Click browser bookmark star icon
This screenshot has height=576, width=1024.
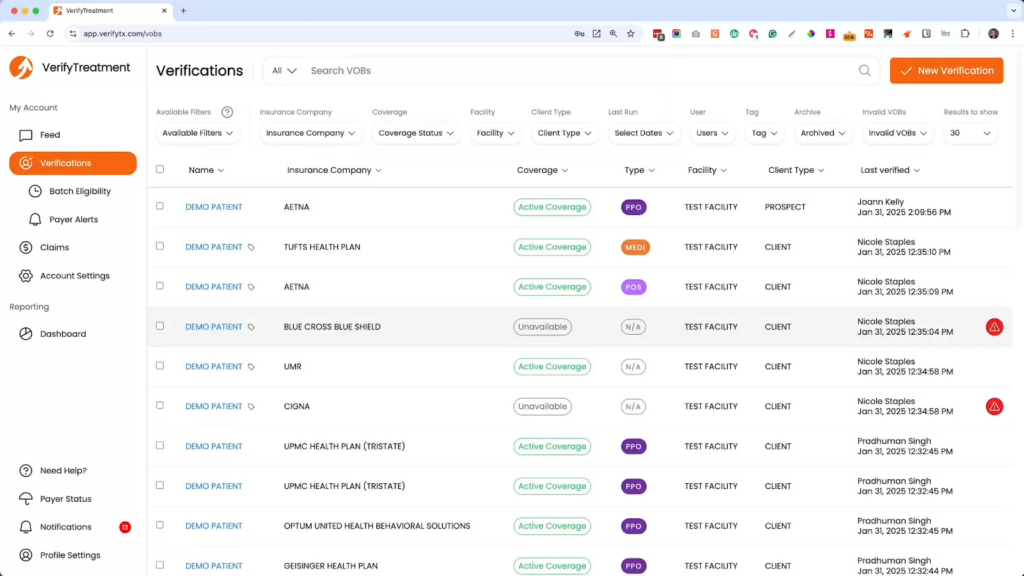630,33
